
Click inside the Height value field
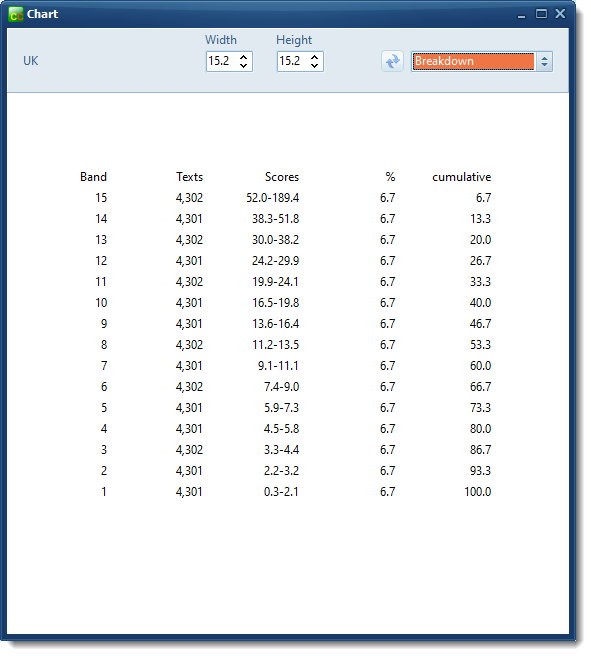tap(293, 62)
